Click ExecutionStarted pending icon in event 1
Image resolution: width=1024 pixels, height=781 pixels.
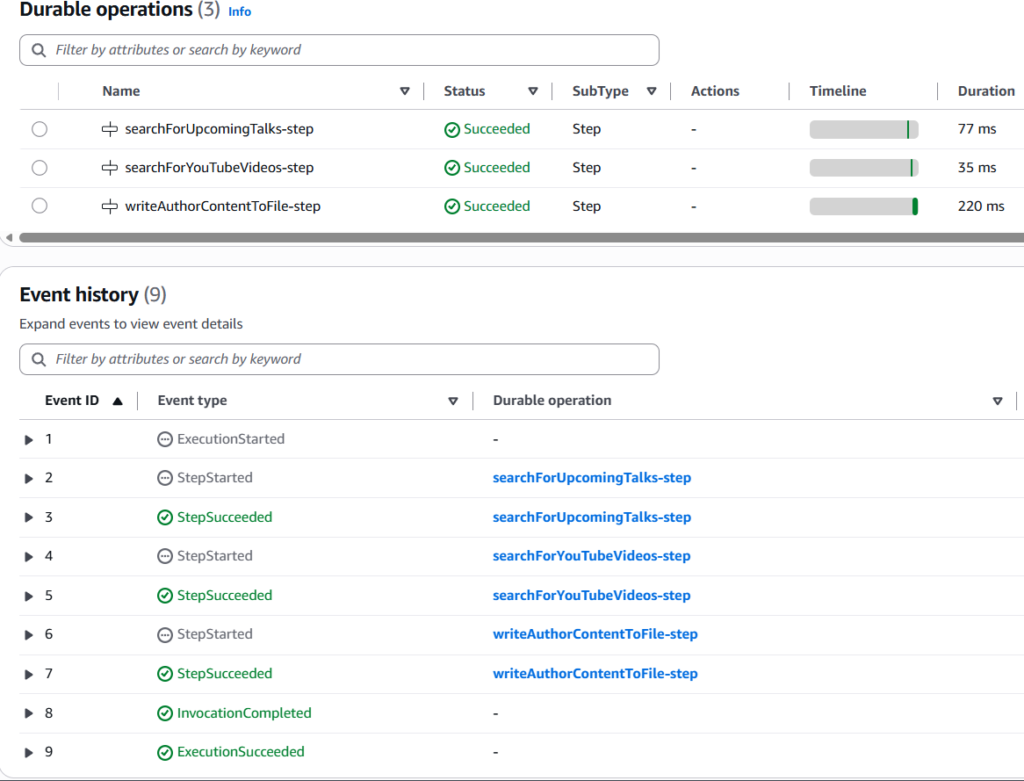pyautogui.click(x=165, y=439)
